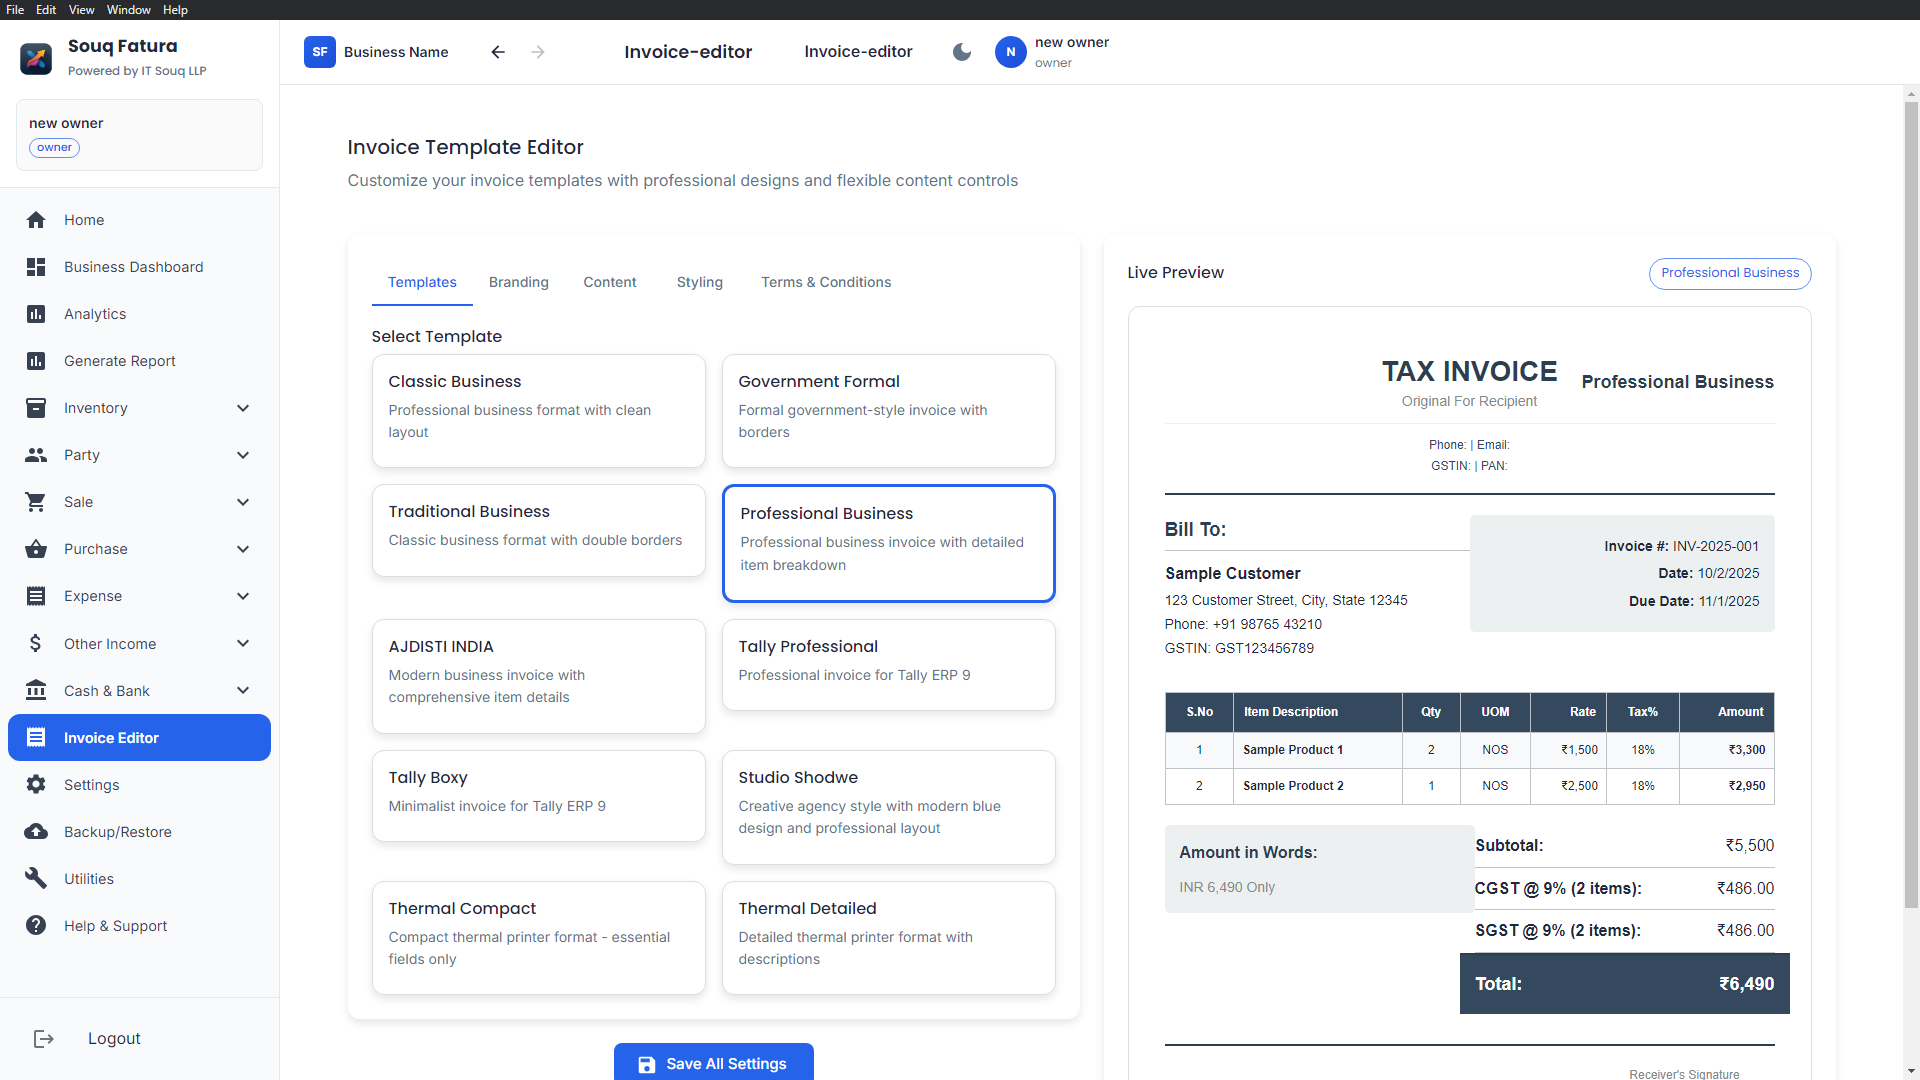Open the Window menu
1920x1080 pixels.
tap(128, 10)
